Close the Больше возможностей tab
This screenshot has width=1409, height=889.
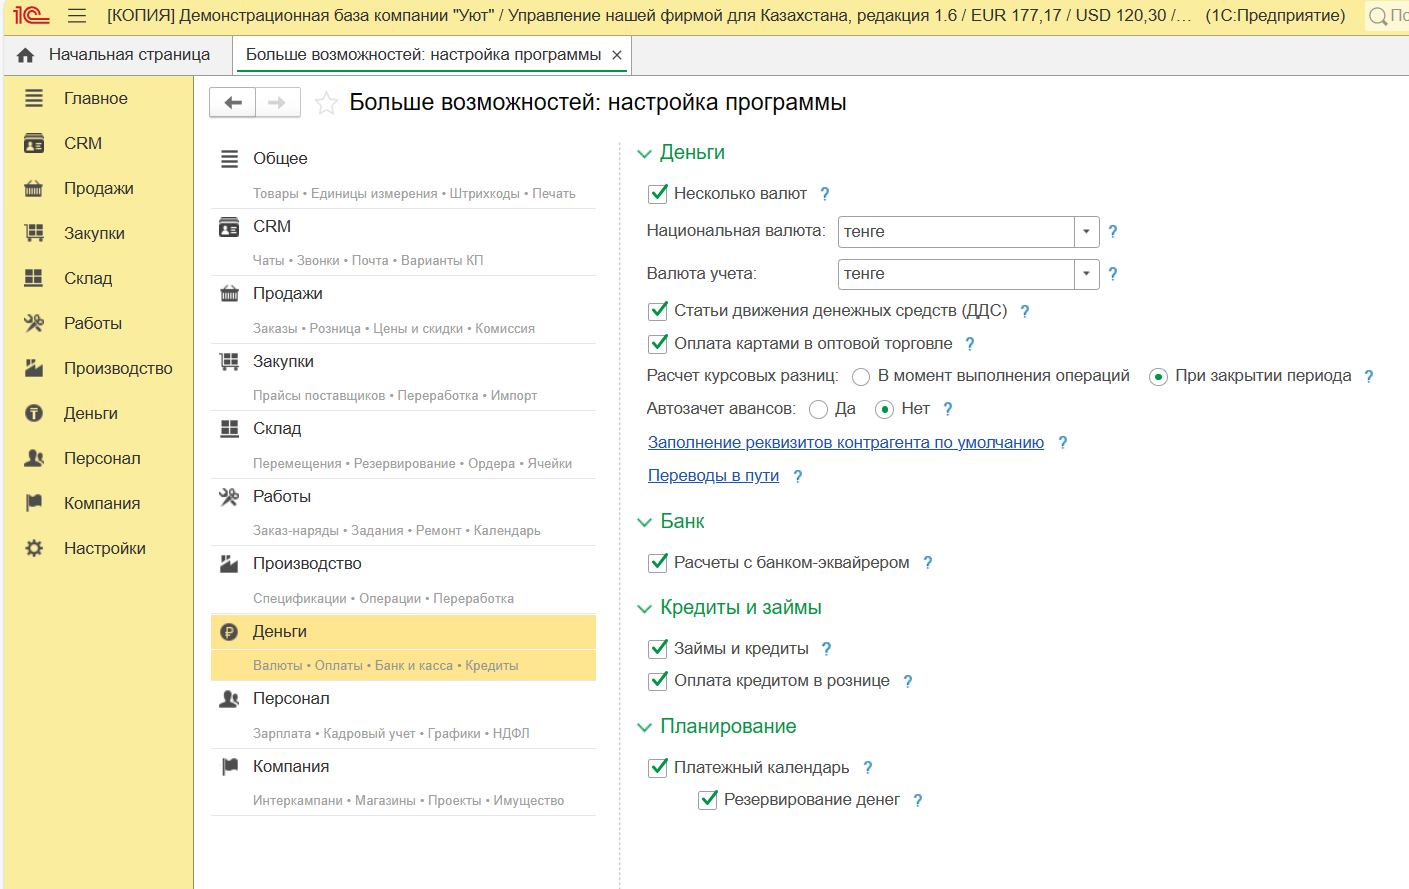click(x=617, y=55)
